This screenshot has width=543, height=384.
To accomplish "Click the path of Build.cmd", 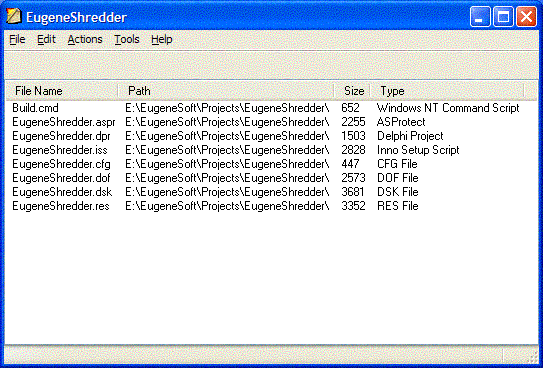I will point(227,108).
